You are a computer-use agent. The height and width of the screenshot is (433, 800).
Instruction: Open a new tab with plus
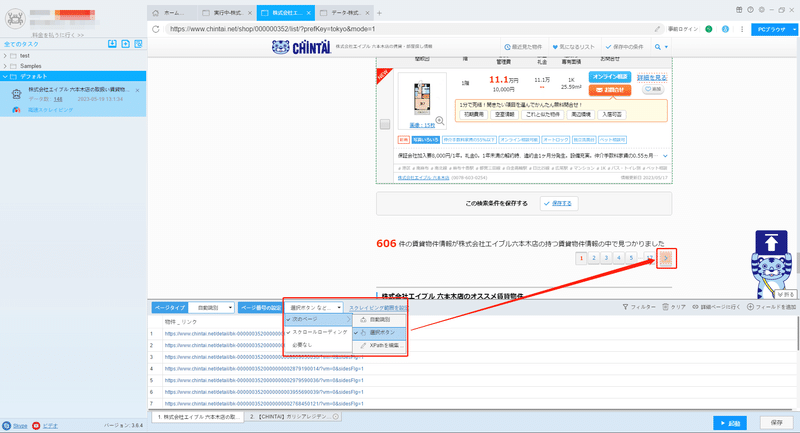pyautogui.click(x=379, y=13)
